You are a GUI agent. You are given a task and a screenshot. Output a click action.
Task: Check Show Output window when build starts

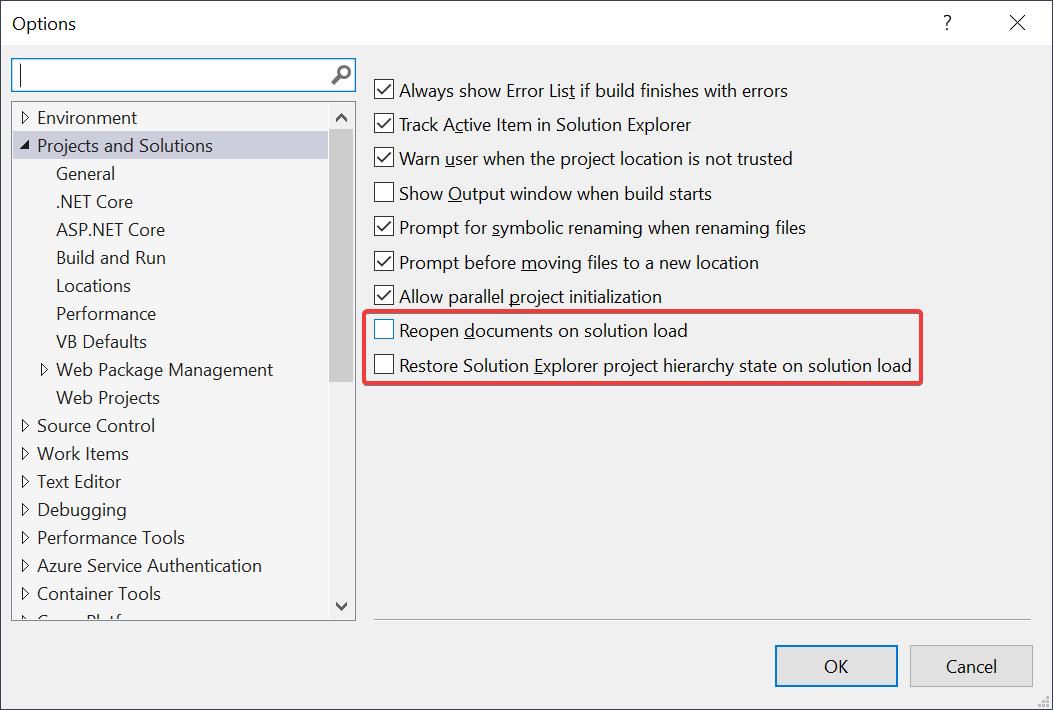(384, 192)
